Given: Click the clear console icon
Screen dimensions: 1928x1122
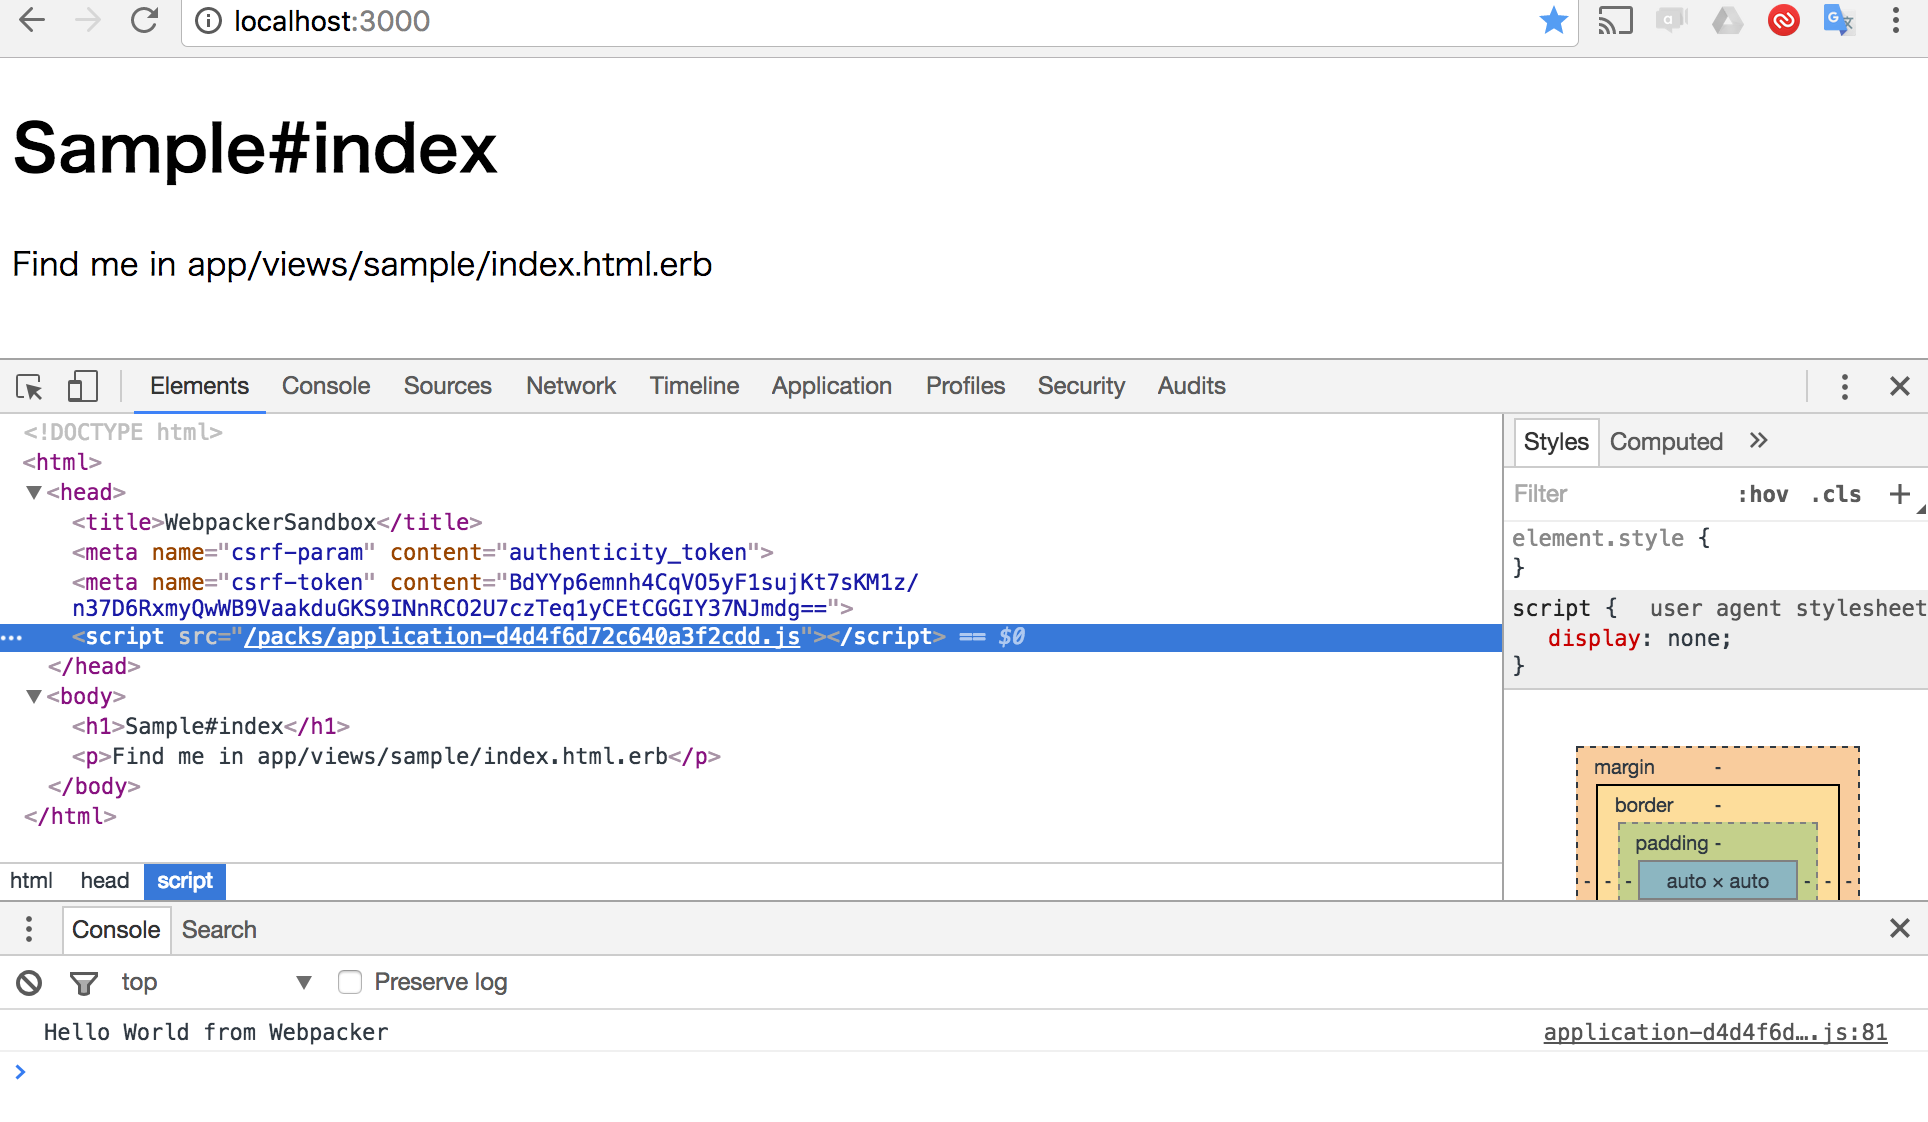Looking at the screenshot, I should [x=29, y=983].
